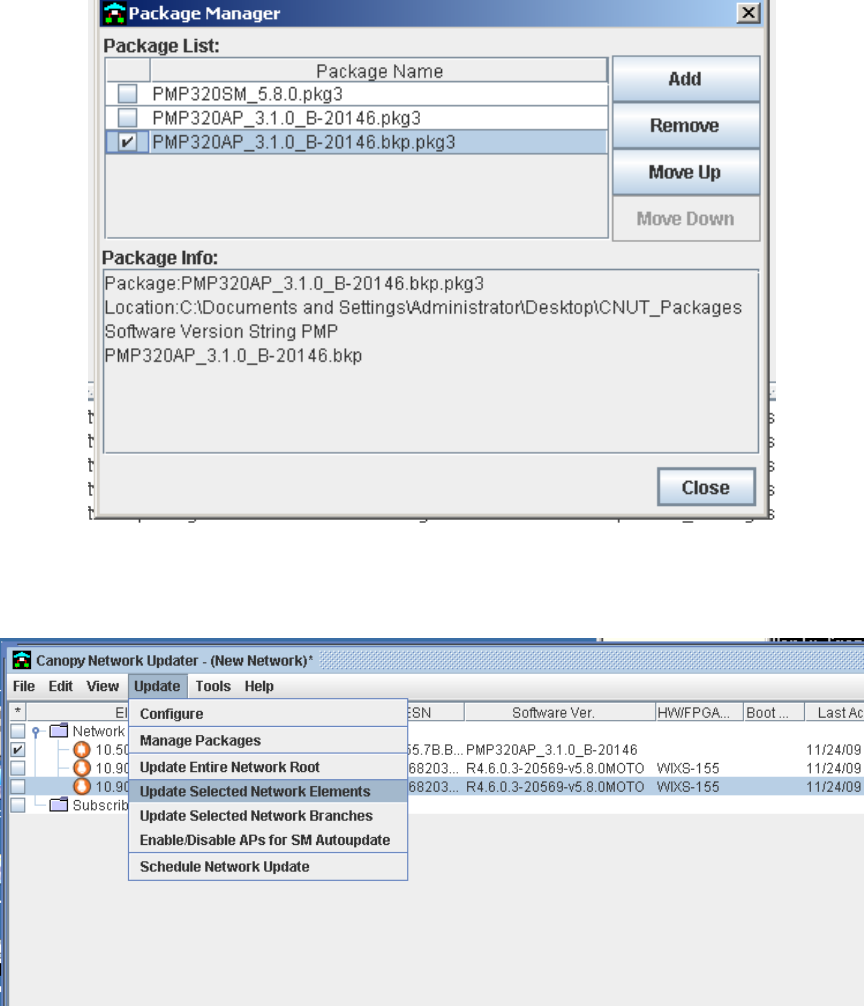Choose Update Selected Network Elements
The image size is (864, 1006).
[x=268, y=791]
